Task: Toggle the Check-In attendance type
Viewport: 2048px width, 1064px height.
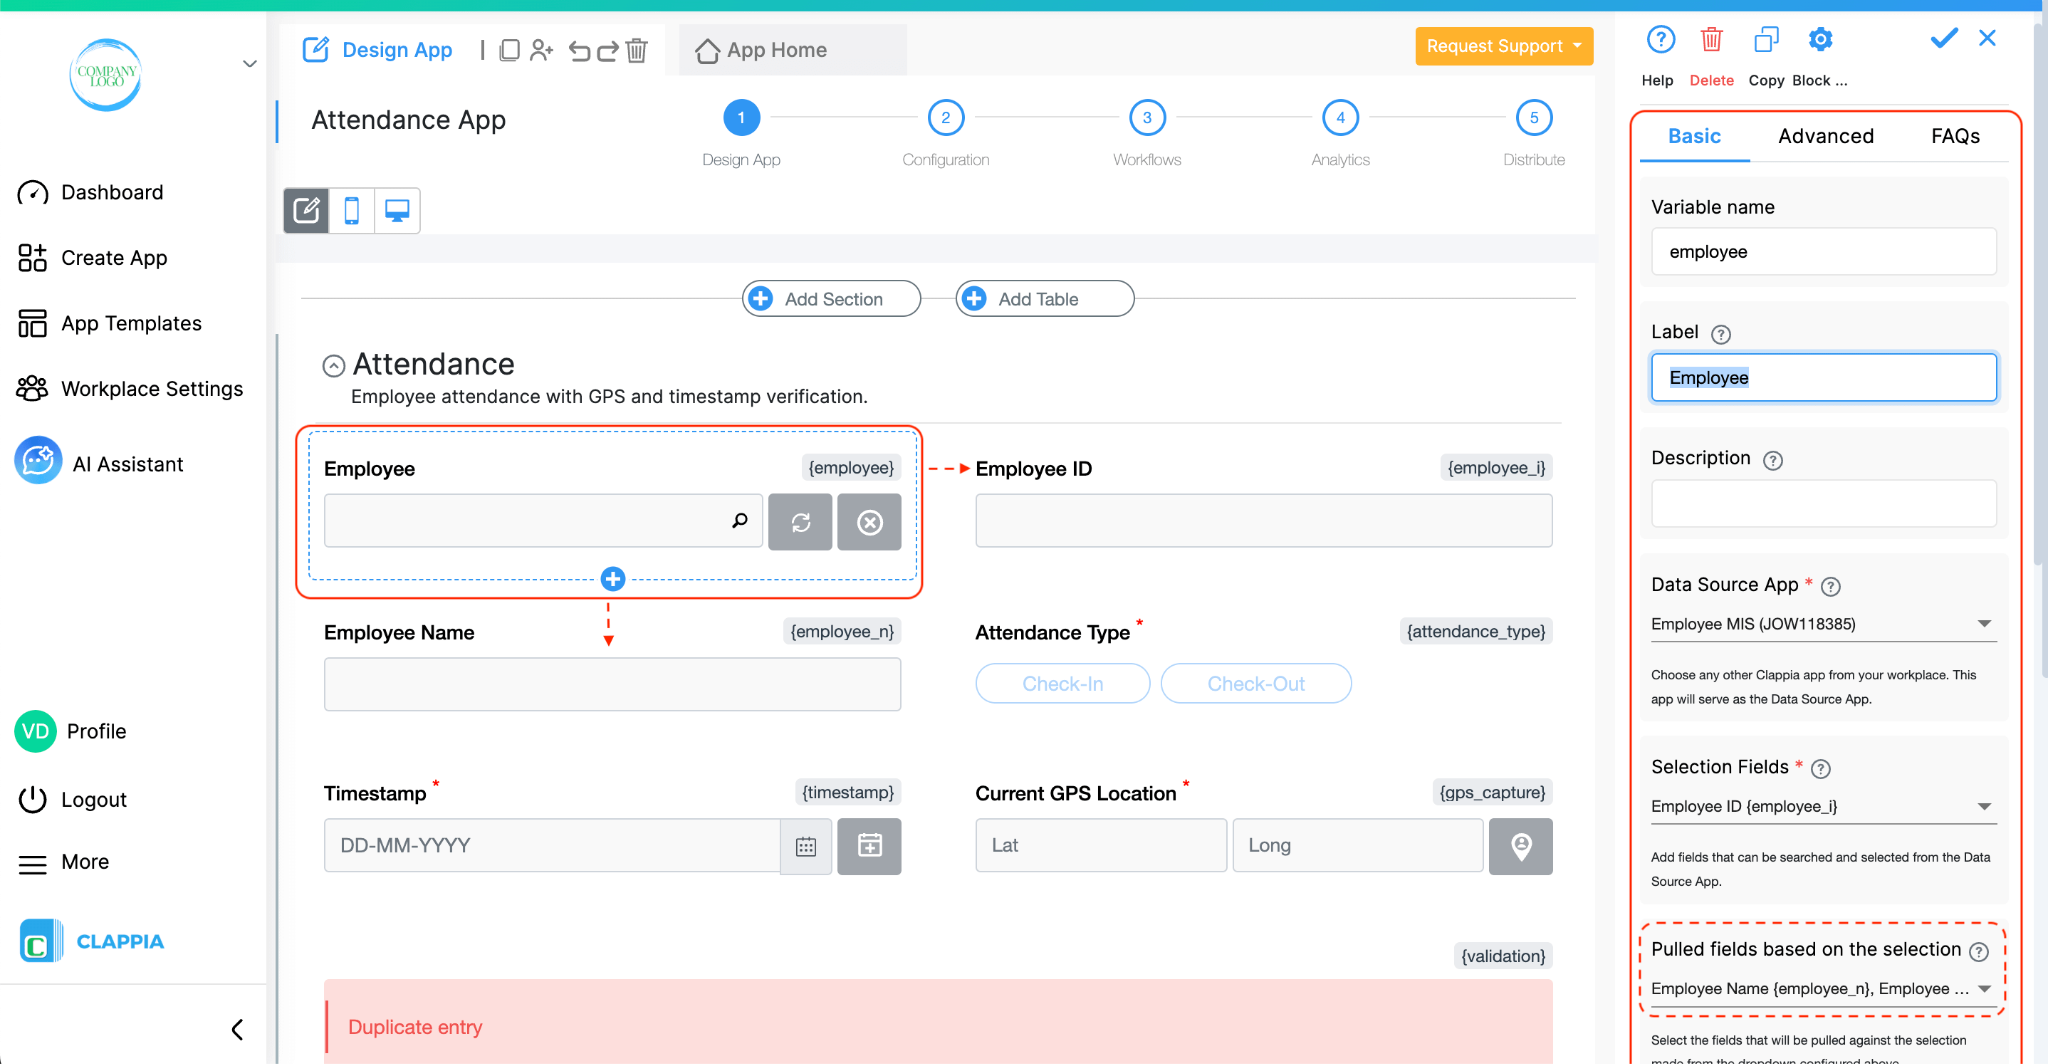Action: (1062, 683)
